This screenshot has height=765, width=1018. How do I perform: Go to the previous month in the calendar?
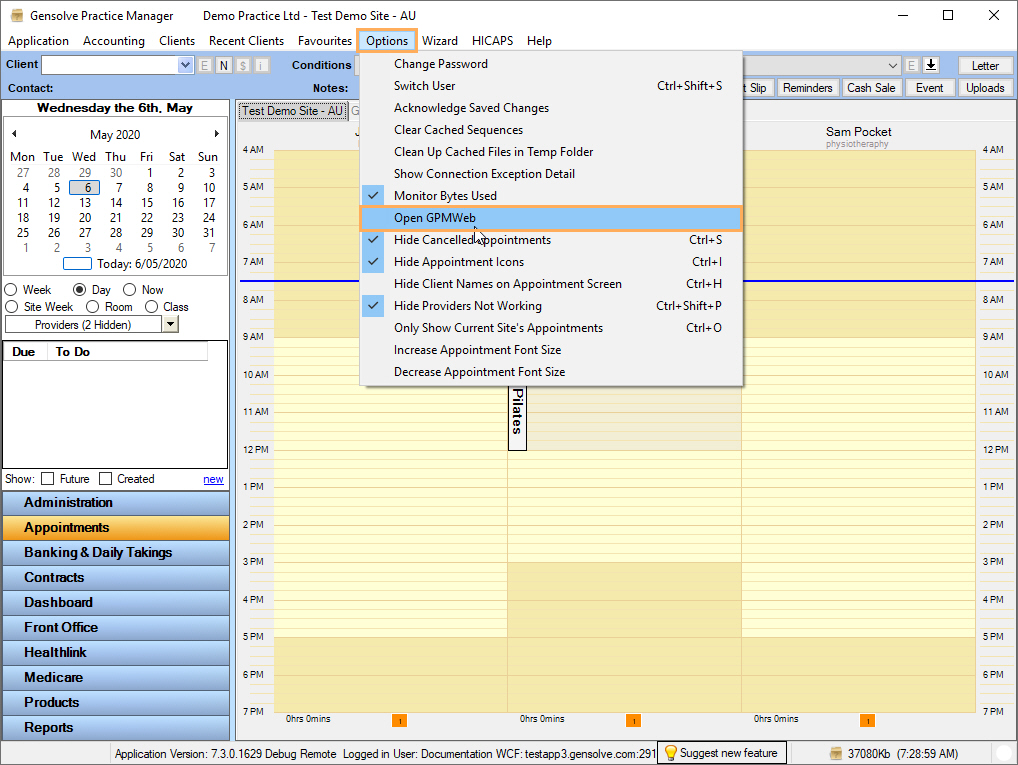click(14, 134)
